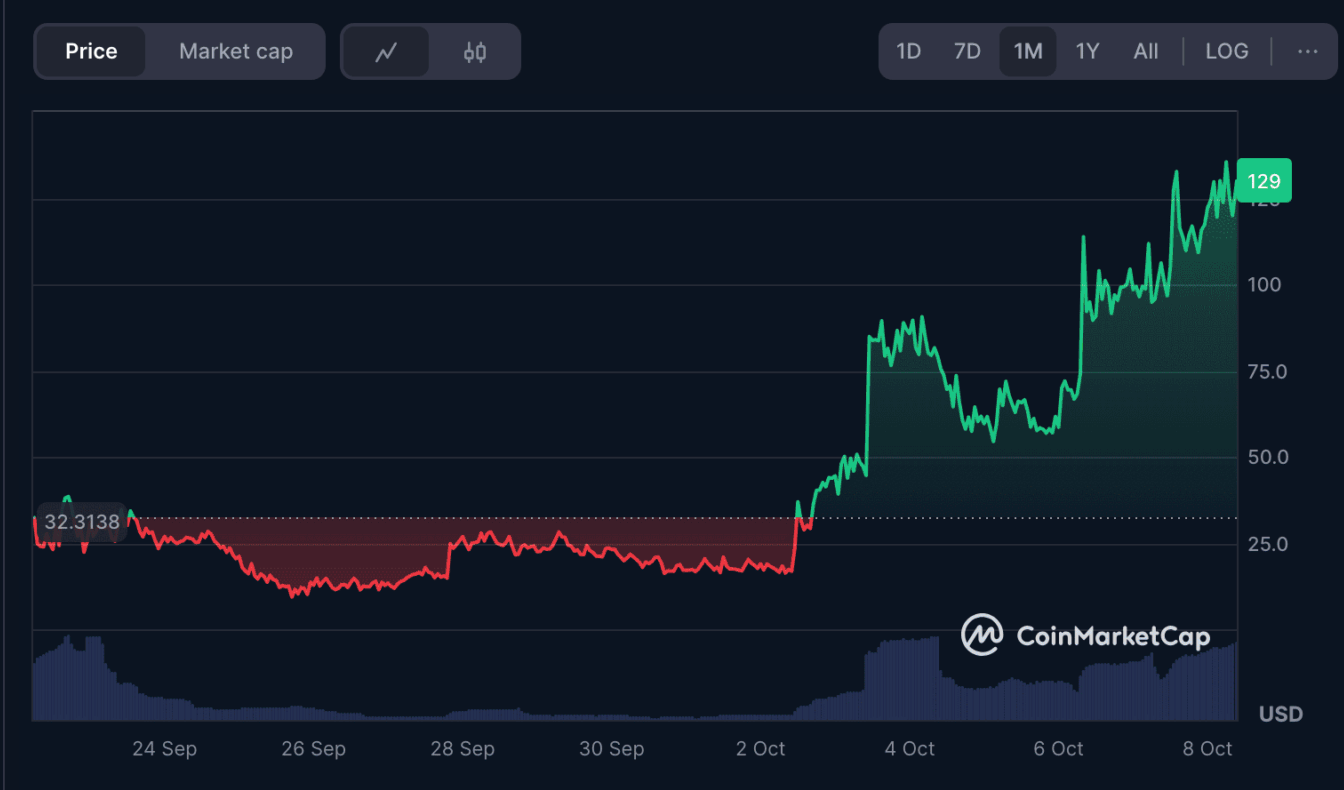Click the 100 price axis label

1264,285
